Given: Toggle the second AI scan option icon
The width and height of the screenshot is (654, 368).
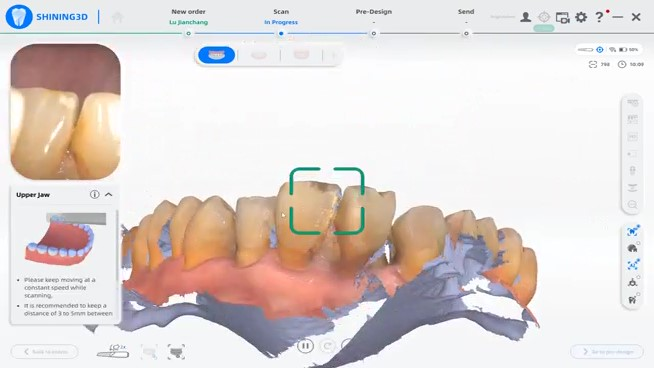Looking at the screenshot, I should click(x=632, y=265).
